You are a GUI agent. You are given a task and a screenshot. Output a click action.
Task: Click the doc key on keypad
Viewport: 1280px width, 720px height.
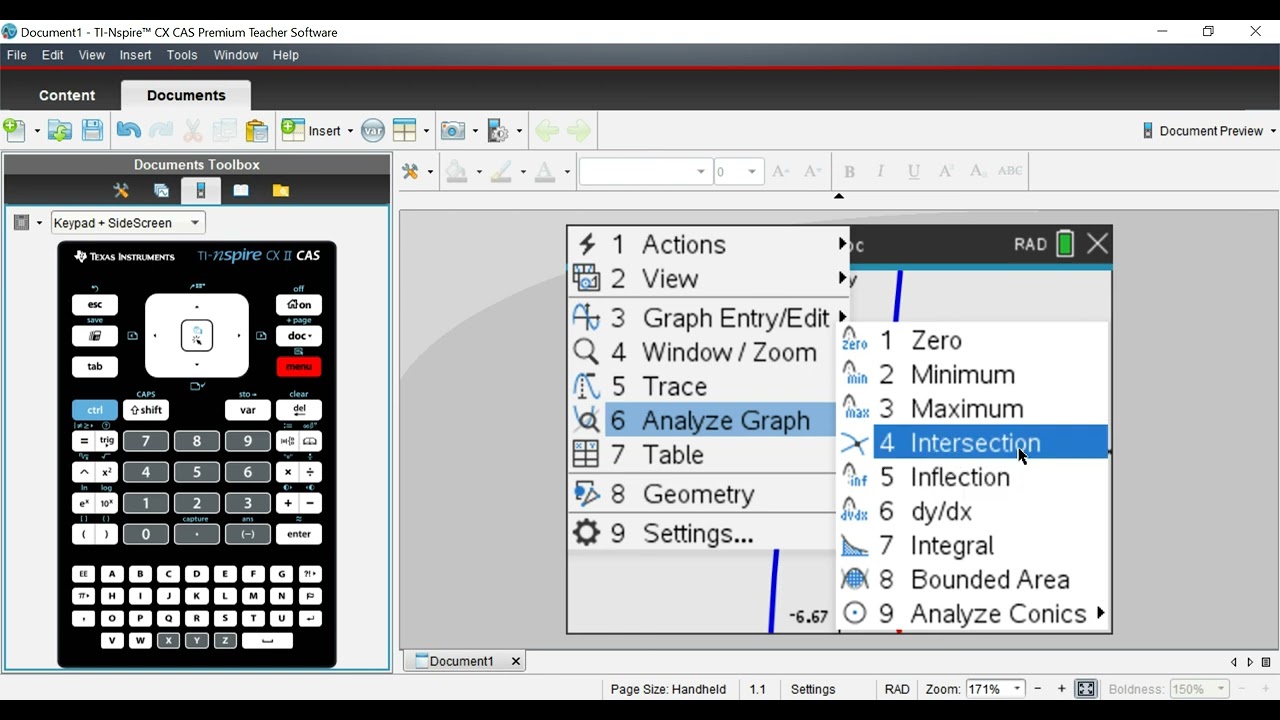298,336
